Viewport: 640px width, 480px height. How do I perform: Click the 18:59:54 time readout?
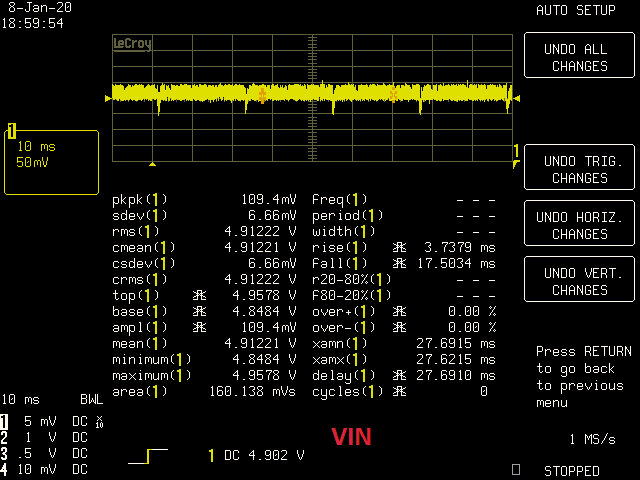[32, 23]
